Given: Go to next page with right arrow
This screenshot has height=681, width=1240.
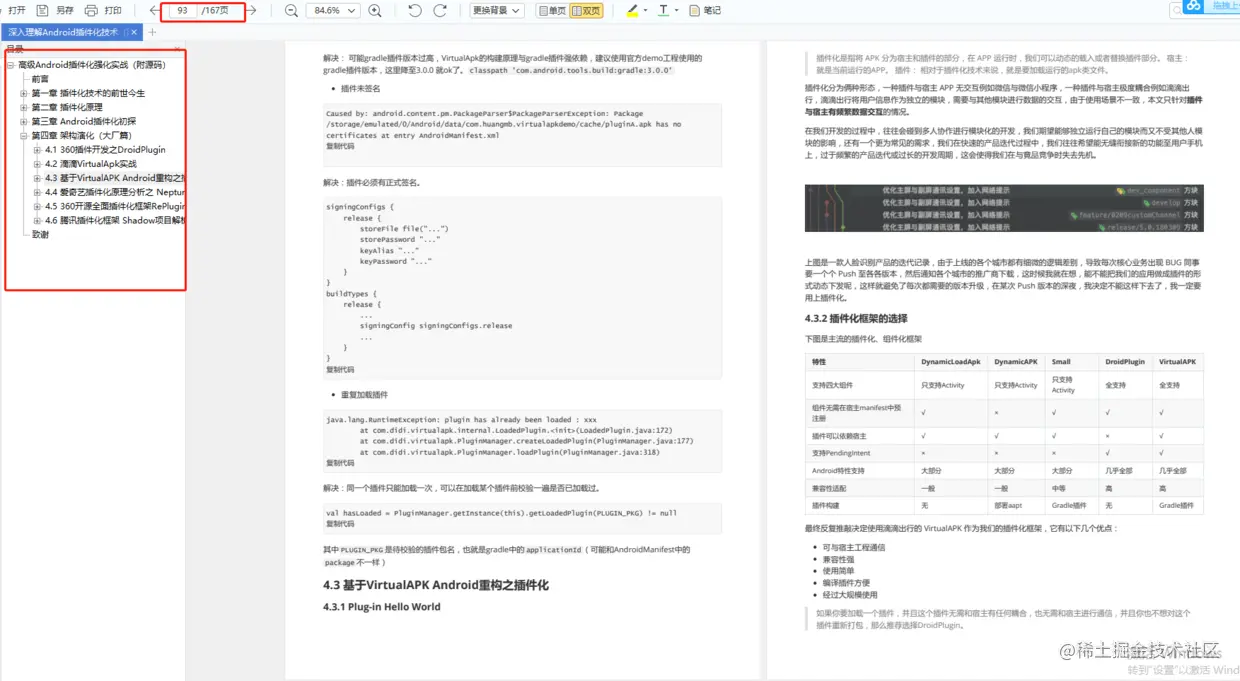Looking at the screenshot, I should 251,11.
